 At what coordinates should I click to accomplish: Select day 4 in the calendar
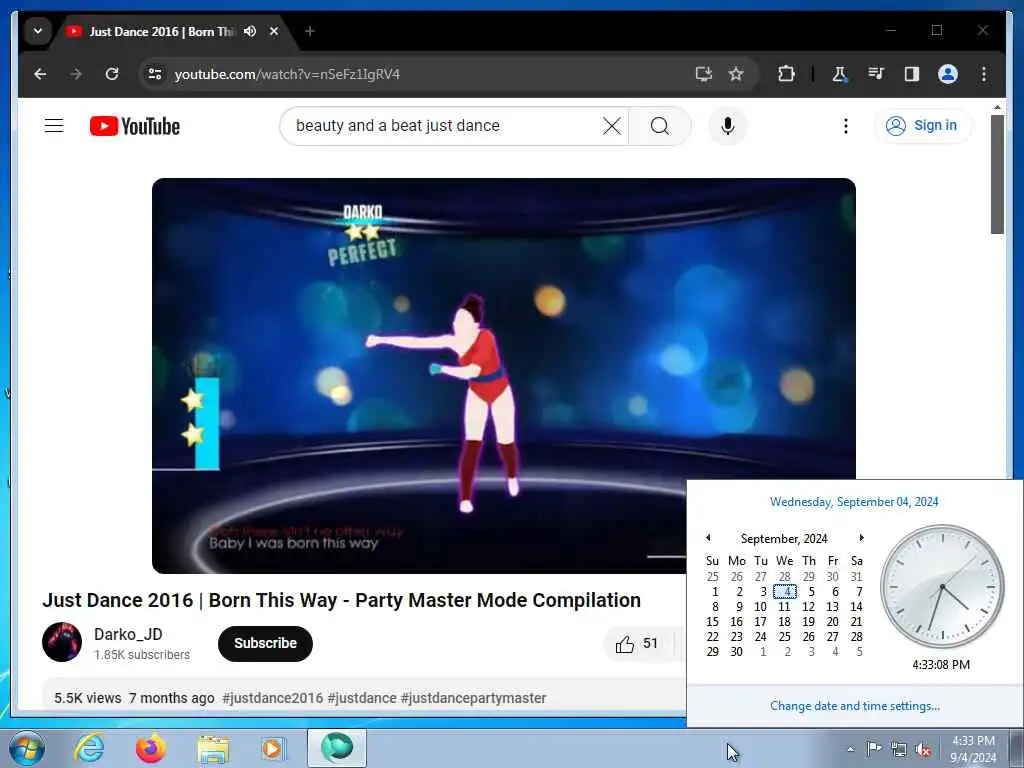pos(785,592)
